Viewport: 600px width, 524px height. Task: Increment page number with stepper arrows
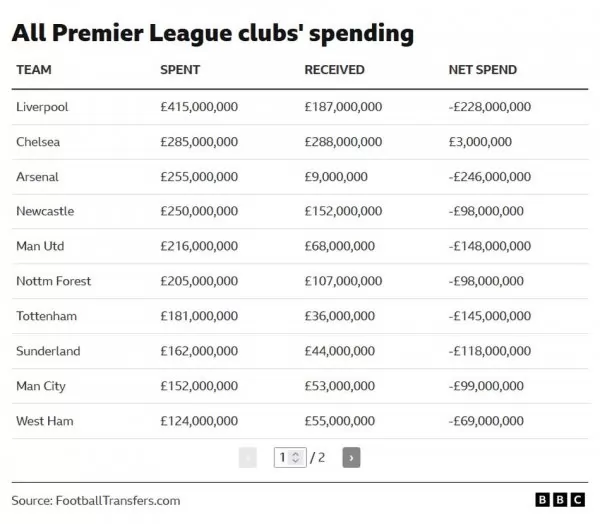(295, 454)
